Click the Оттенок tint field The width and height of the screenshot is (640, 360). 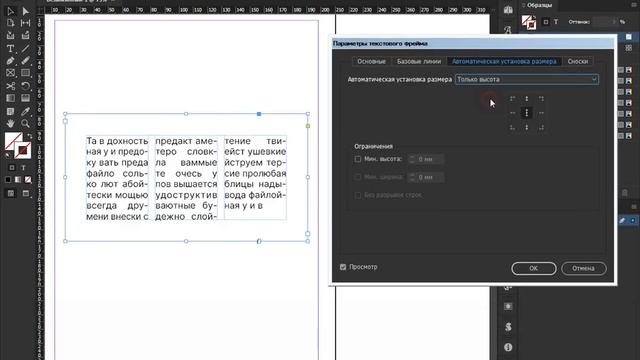[x=604, y=22]
